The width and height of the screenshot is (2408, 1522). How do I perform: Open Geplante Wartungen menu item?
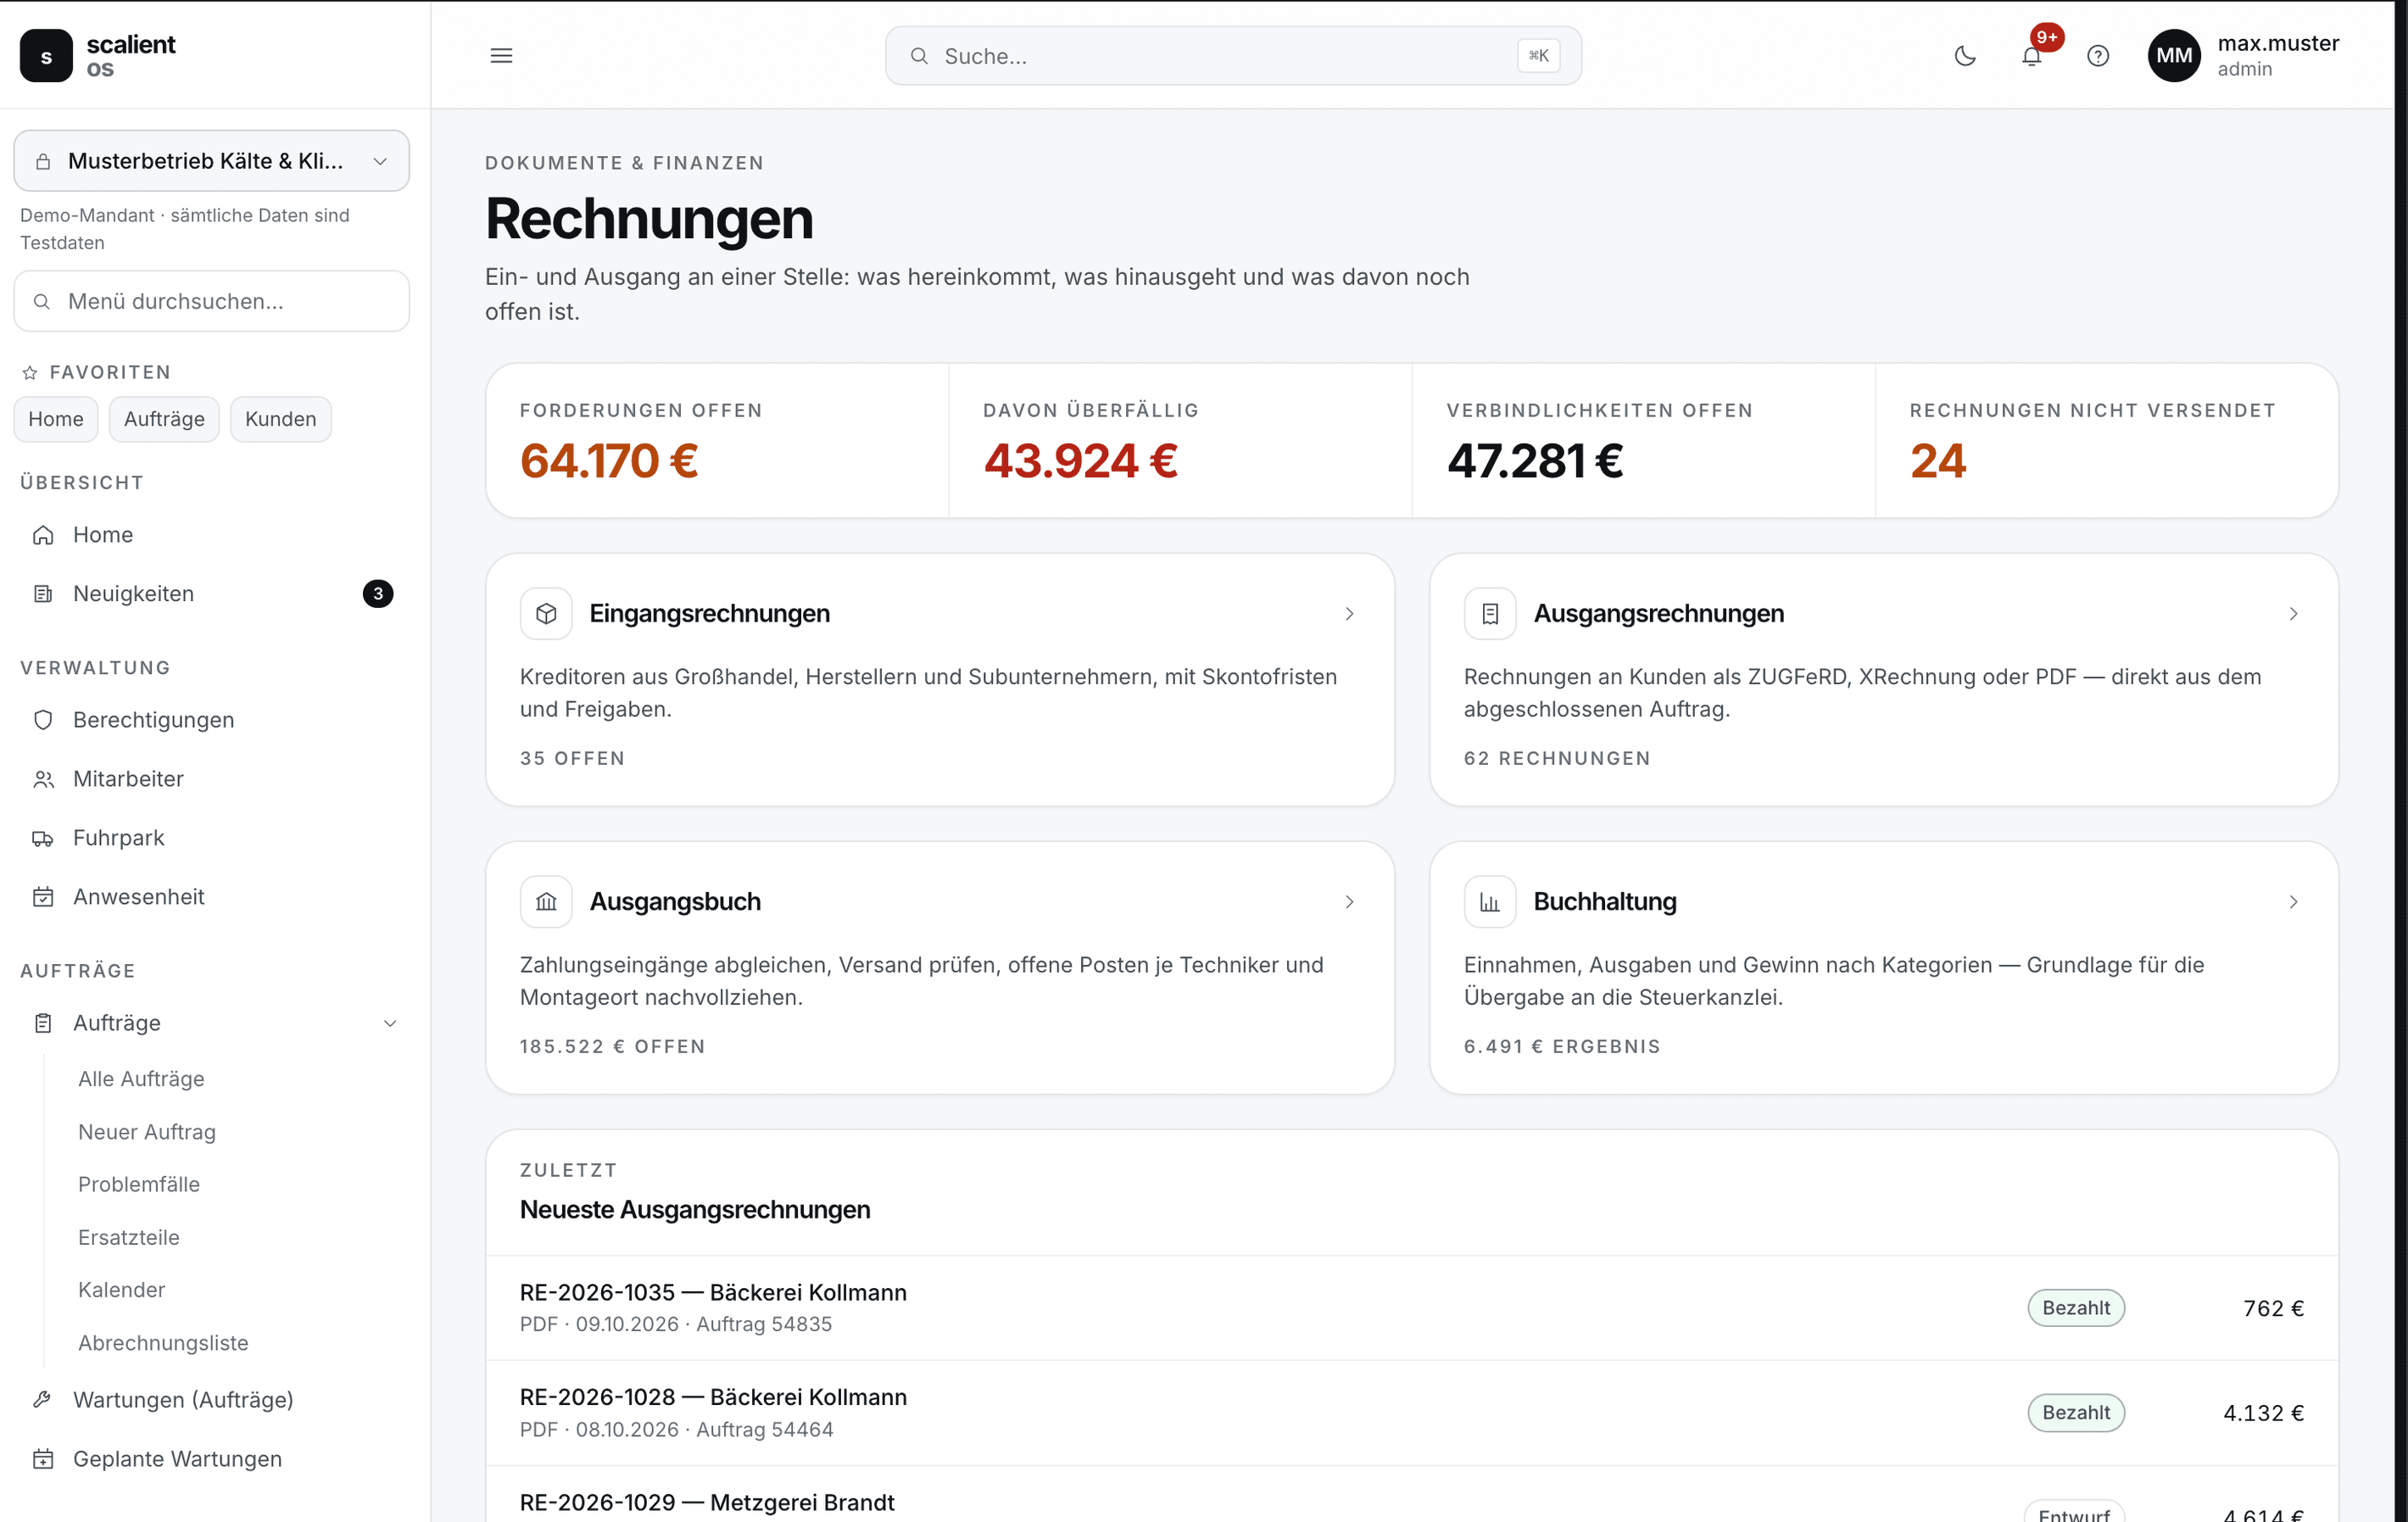212,1459
